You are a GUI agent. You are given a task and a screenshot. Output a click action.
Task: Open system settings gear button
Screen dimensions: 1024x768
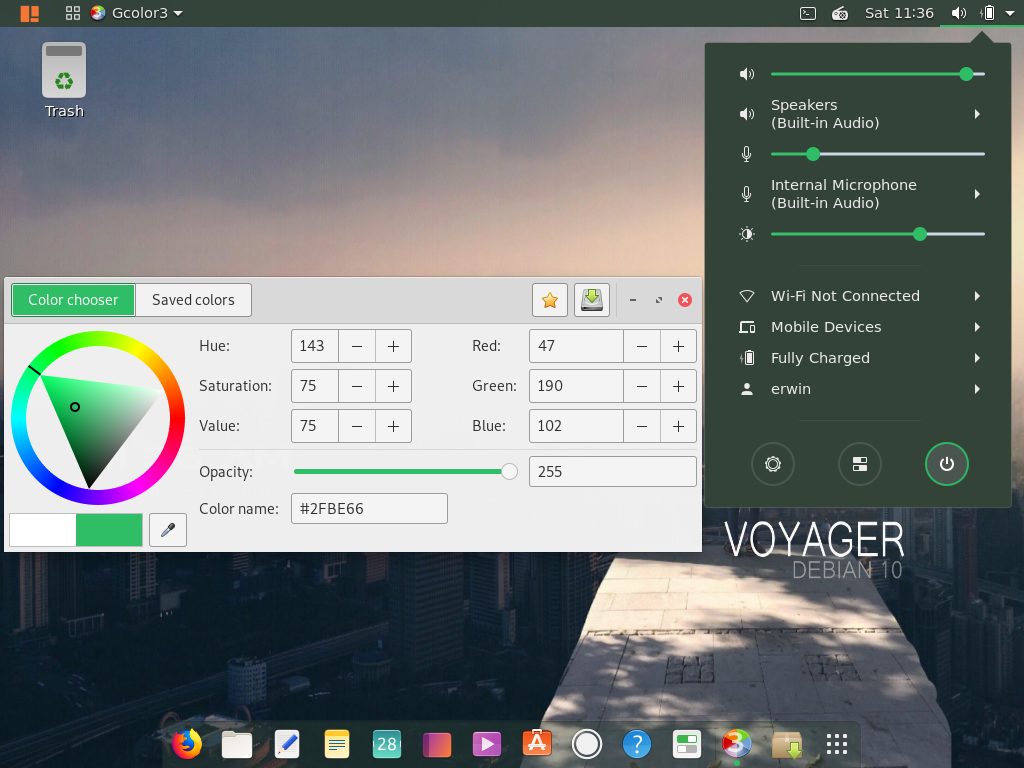tap(773, 464)
